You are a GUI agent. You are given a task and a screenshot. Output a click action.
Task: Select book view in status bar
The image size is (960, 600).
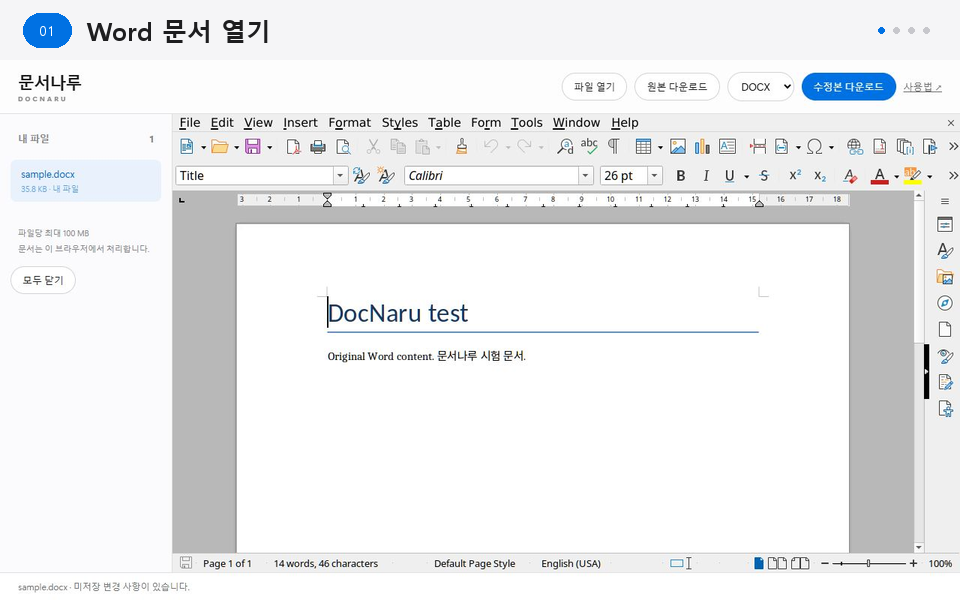[x=800, y=563]
